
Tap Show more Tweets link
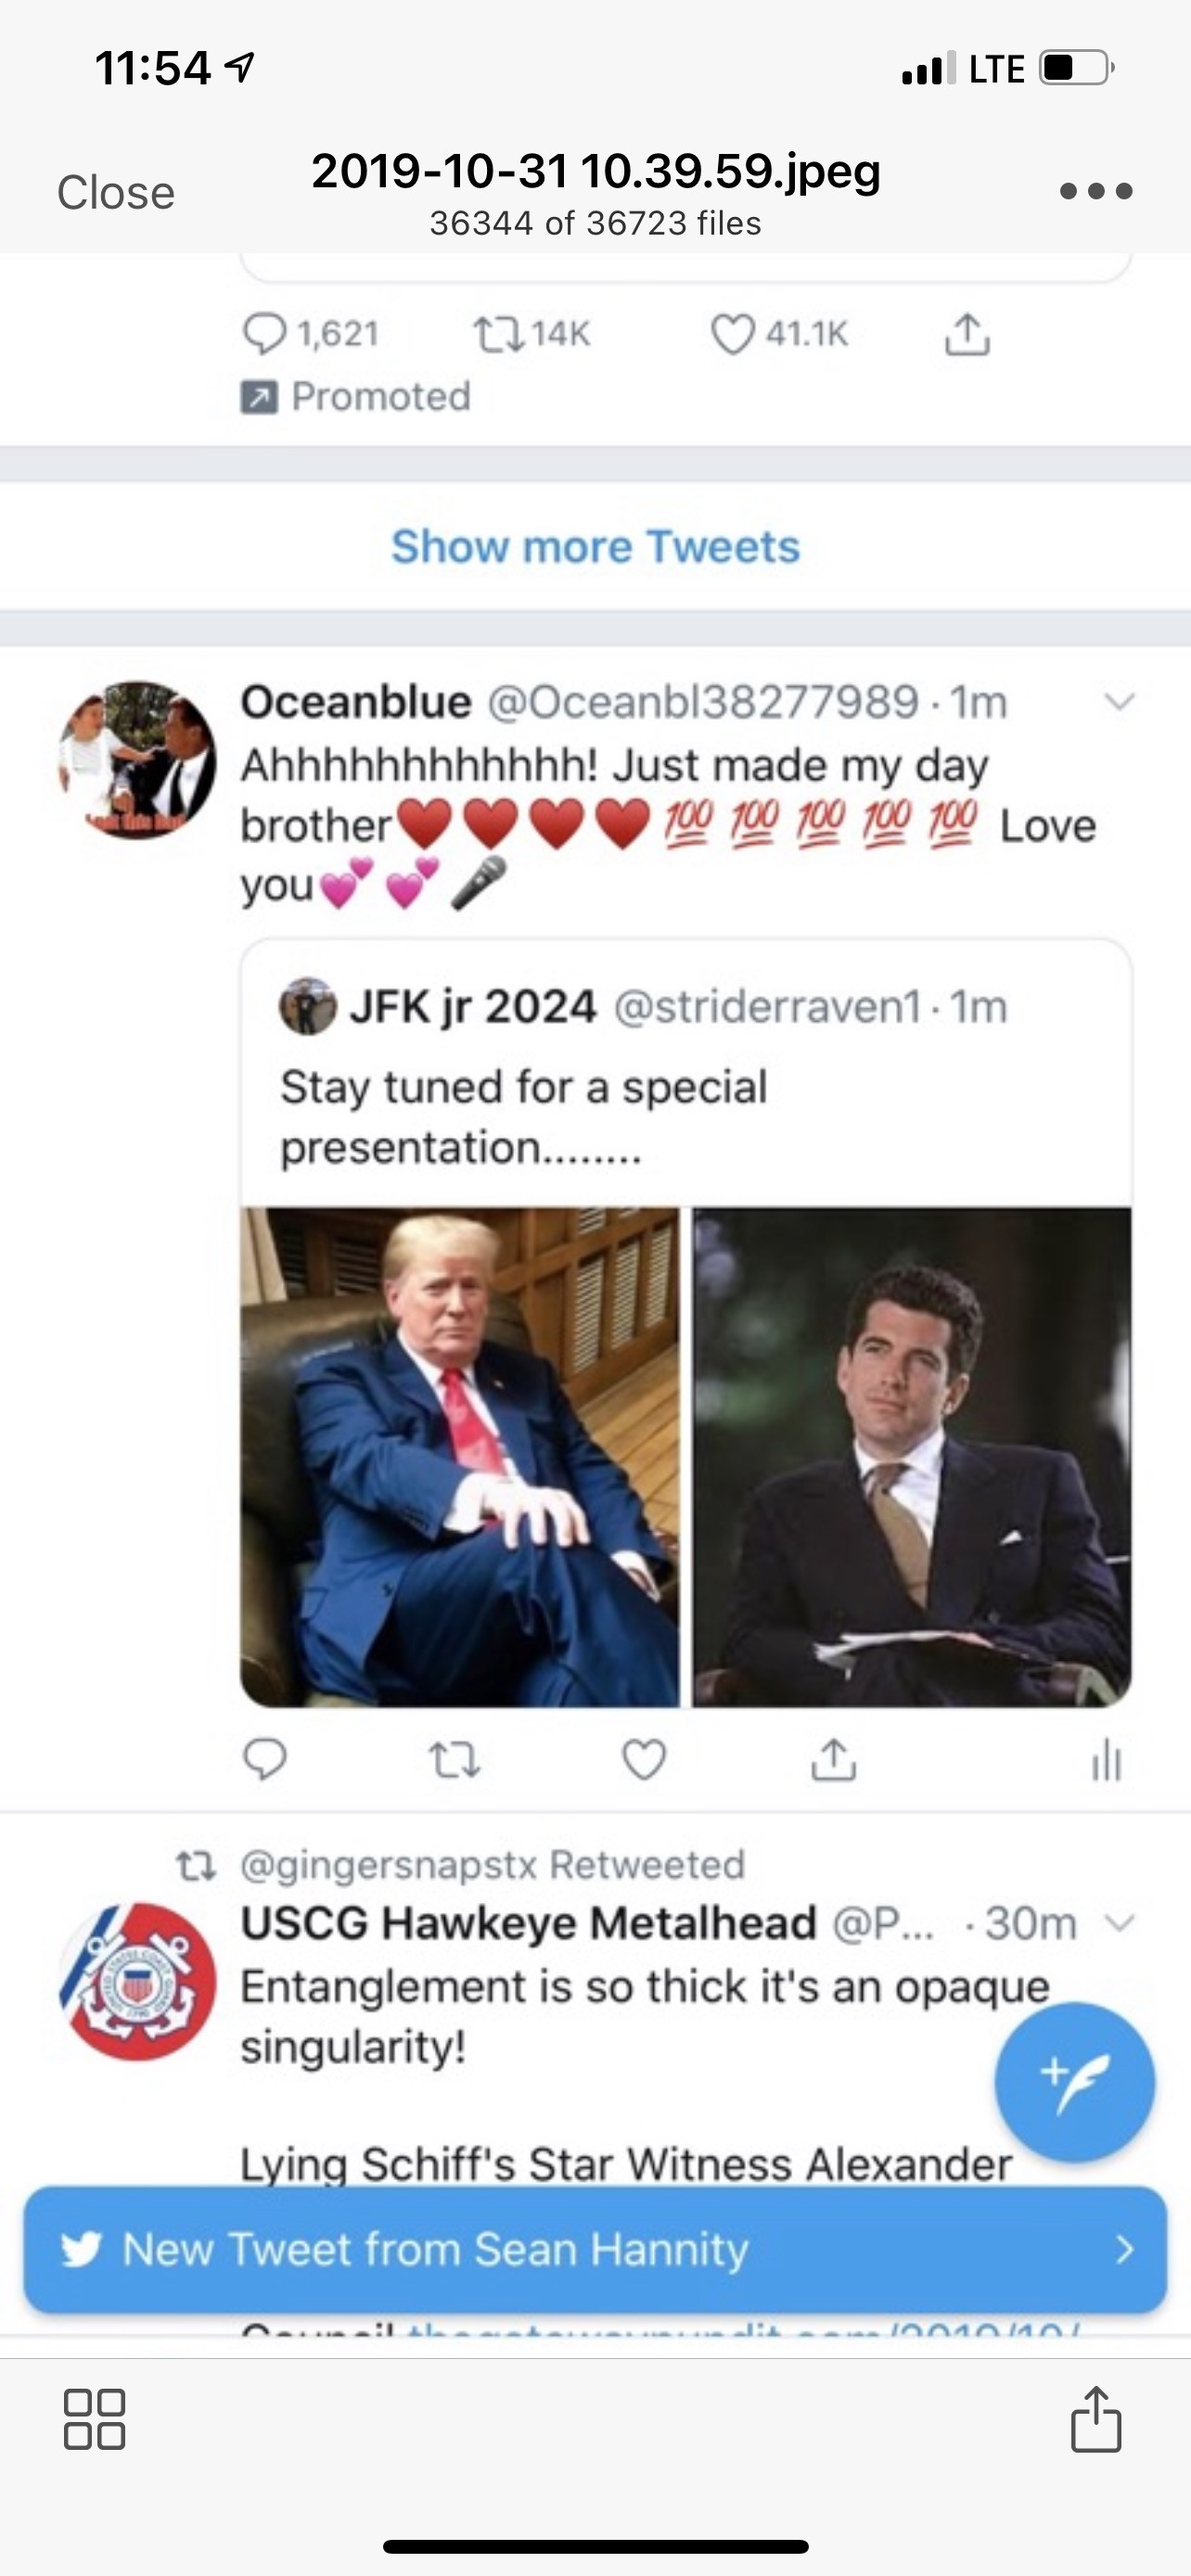coord(595,547)
